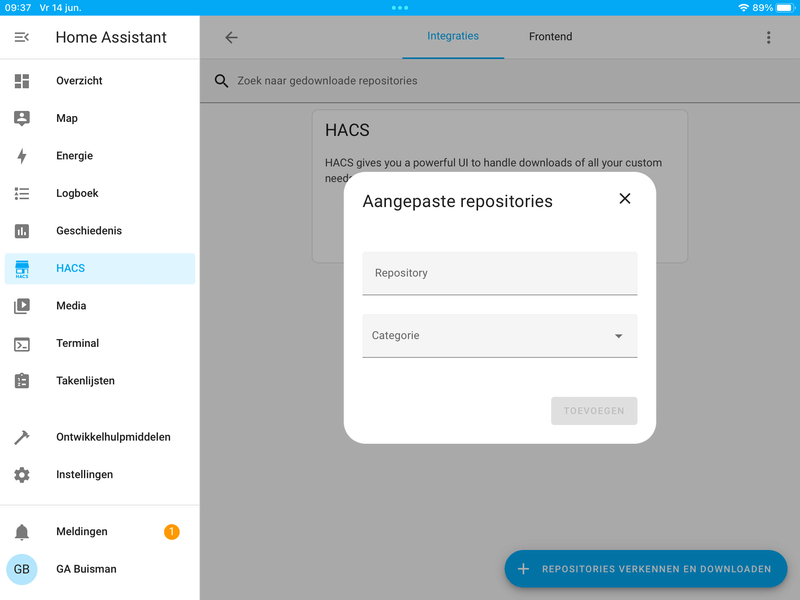800x600 pixels.
Task: Click the Meldingen bell icon
Action: coord(21,532)
